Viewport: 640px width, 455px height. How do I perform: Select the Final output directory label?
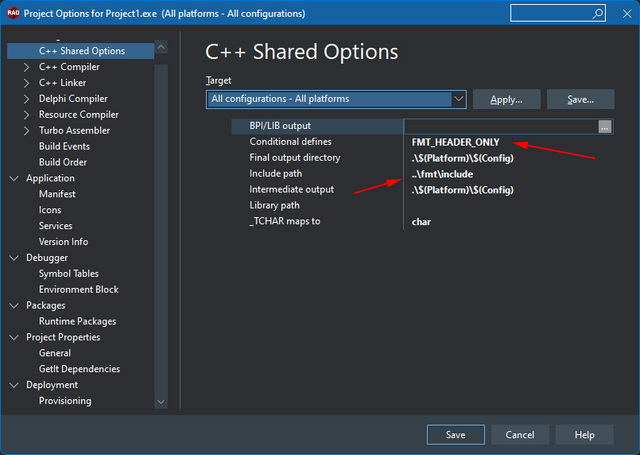[x=294, y=158]
